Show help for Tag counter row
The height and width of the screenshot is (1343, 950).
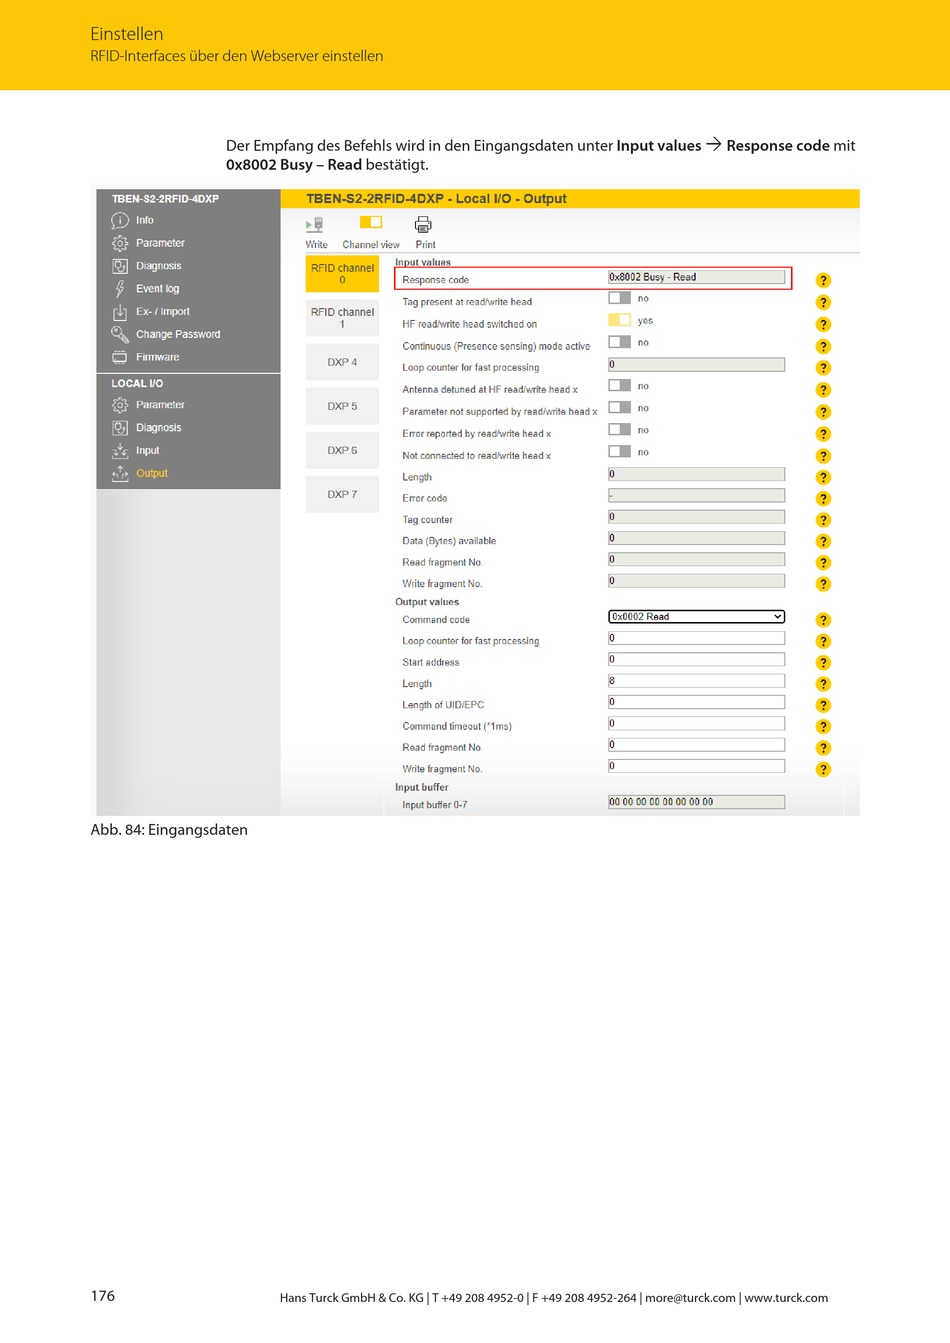[823, 520]
